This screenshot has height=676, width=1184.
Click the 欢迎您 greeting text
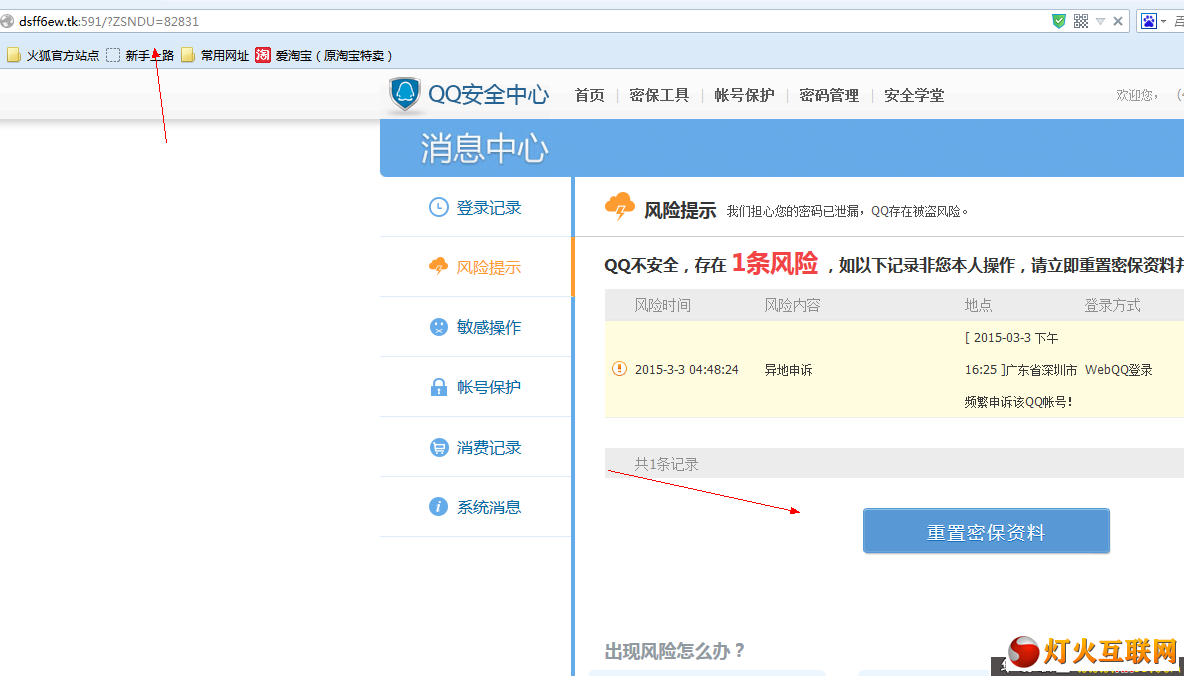1136,95
